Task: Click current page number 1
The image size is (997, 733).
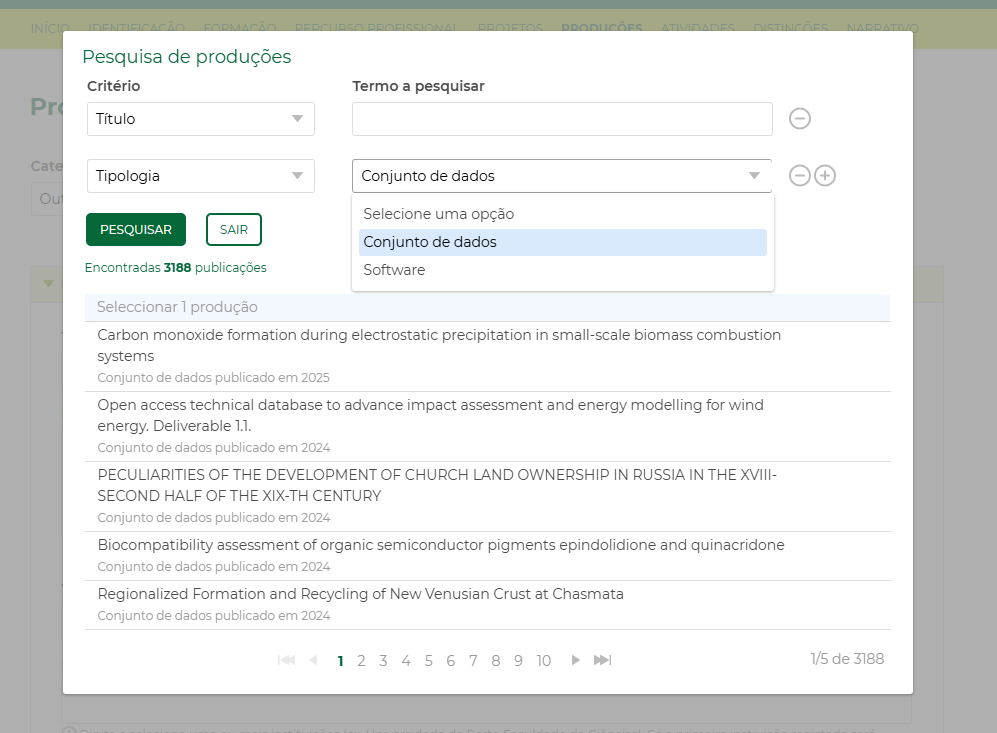Action: [x=340, y=661]
